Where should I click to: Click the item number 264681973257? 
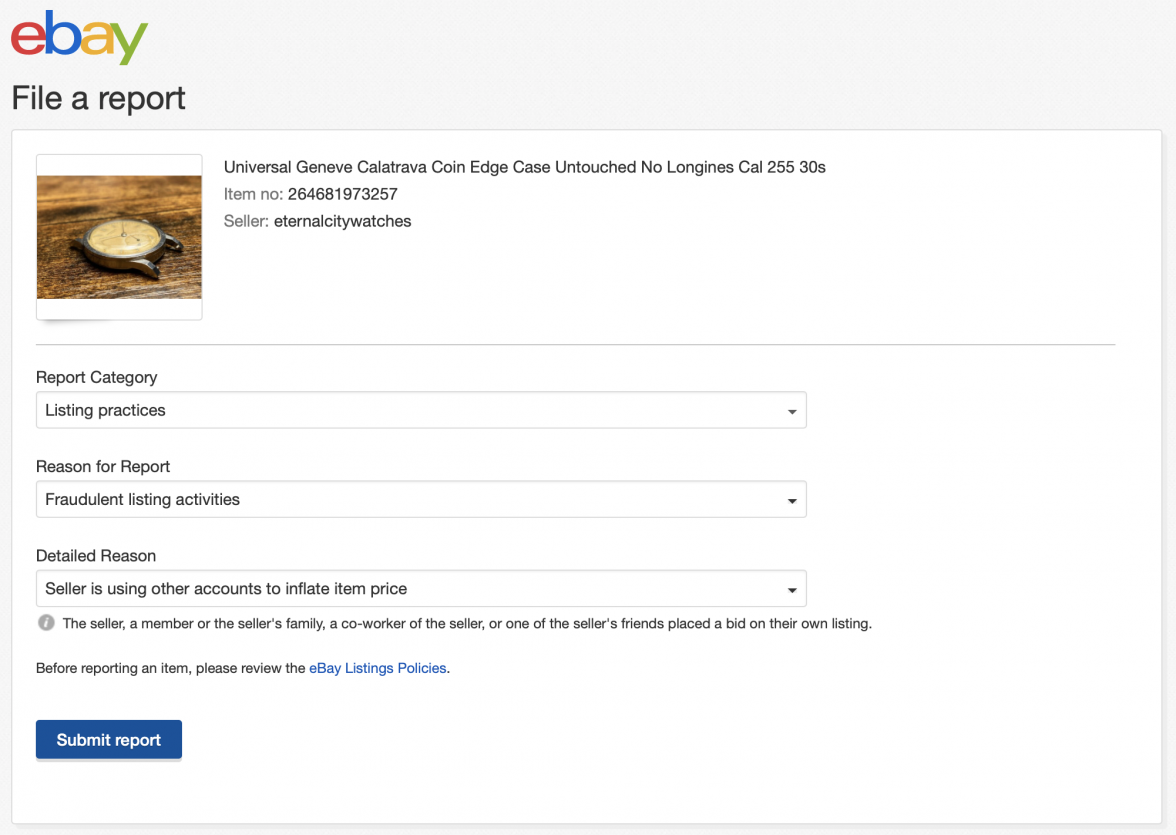[x=342, y=194]
